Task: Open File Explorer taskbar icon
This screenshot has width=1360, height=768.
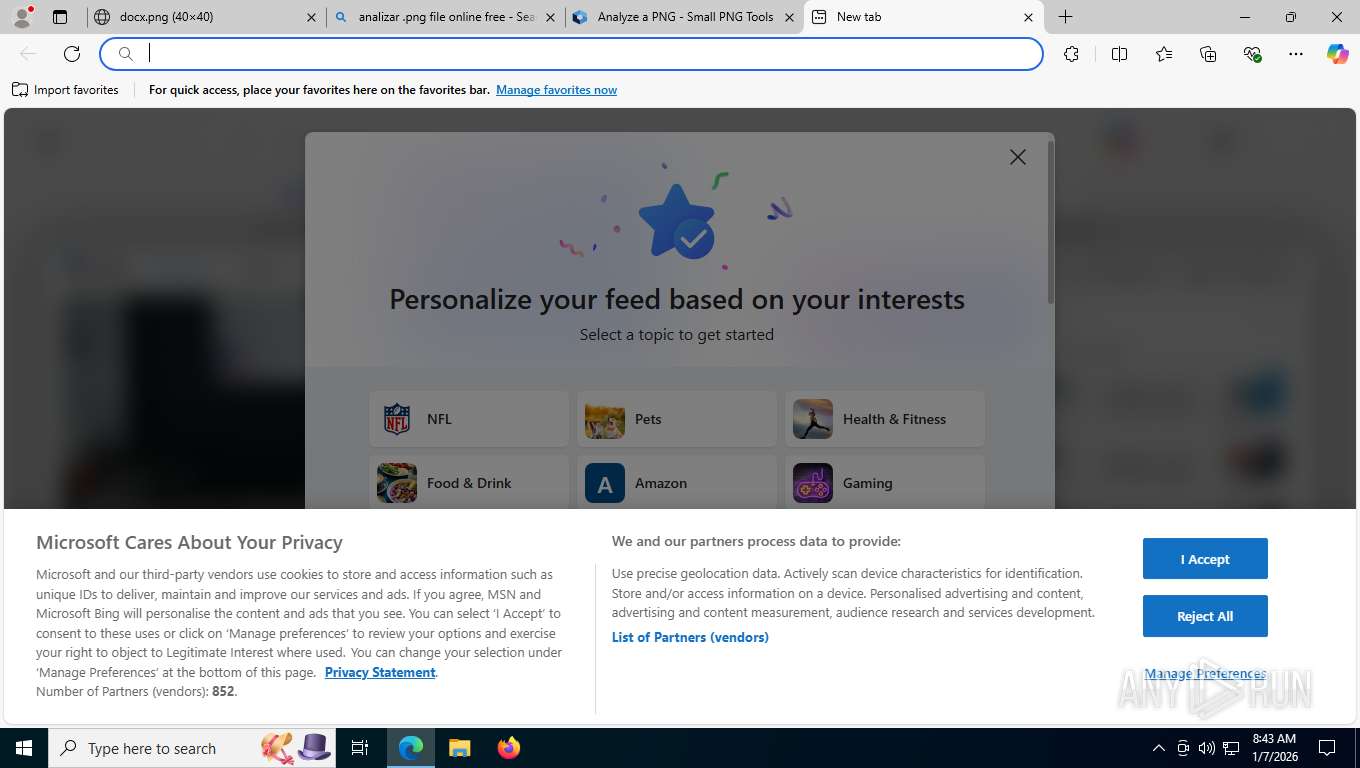Action: [459, 748]
